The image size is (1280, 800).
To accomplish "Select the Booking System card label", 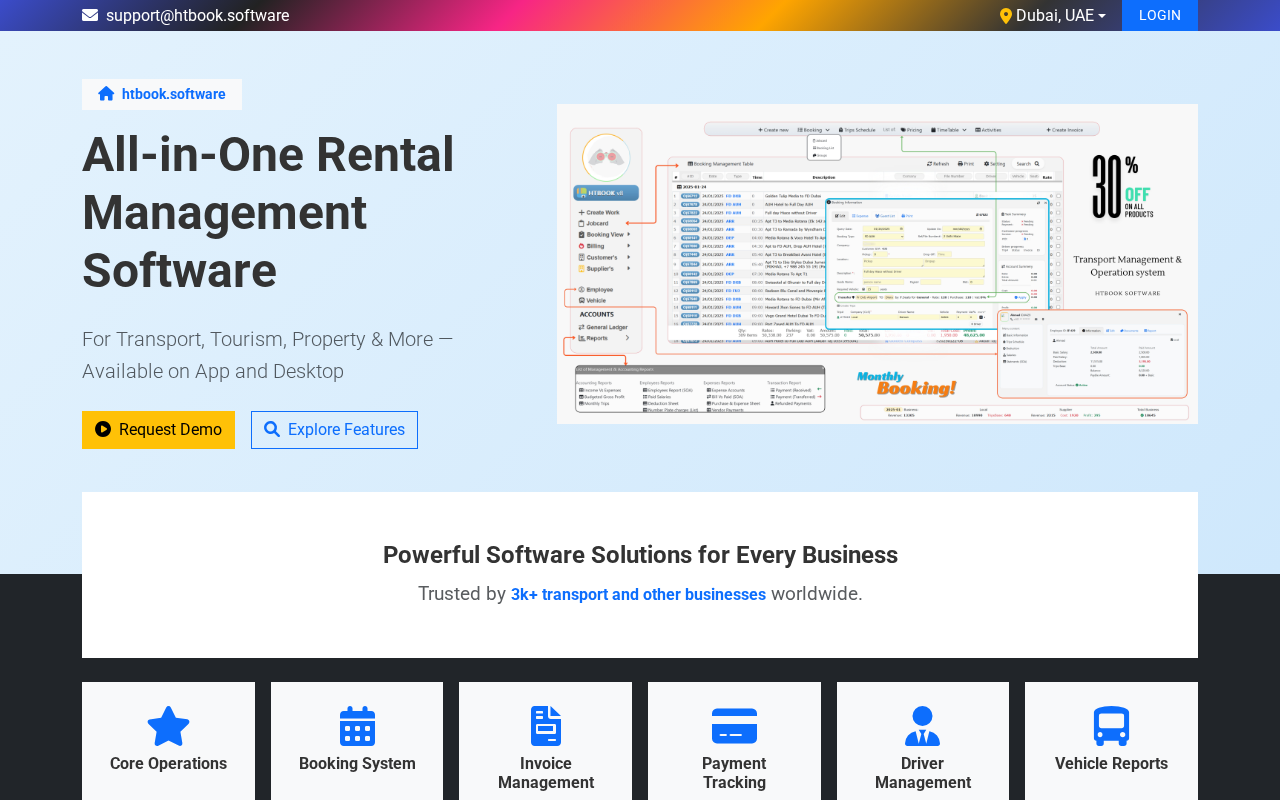I will tap(357, 764).
